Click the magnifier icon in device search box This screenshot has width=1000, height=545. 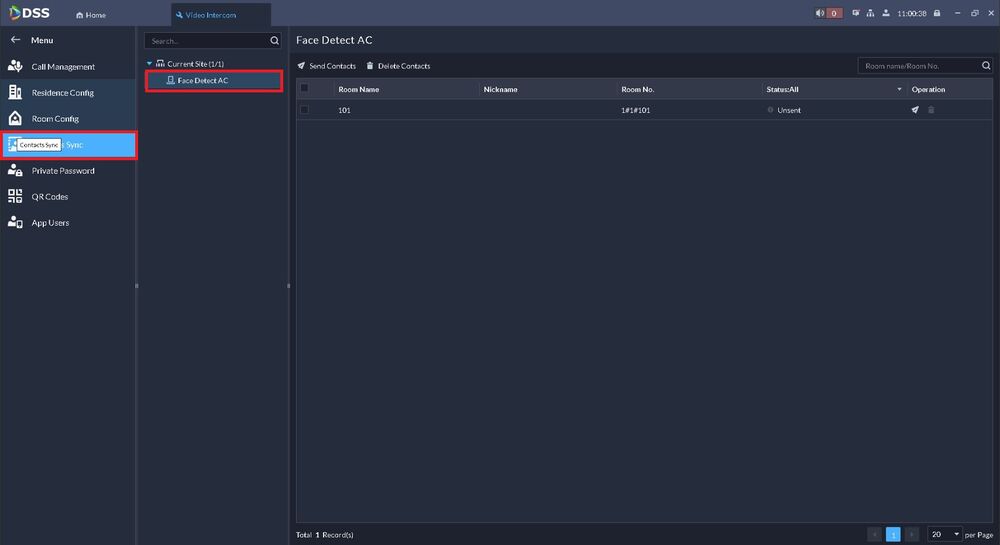[x=275, y=41]
